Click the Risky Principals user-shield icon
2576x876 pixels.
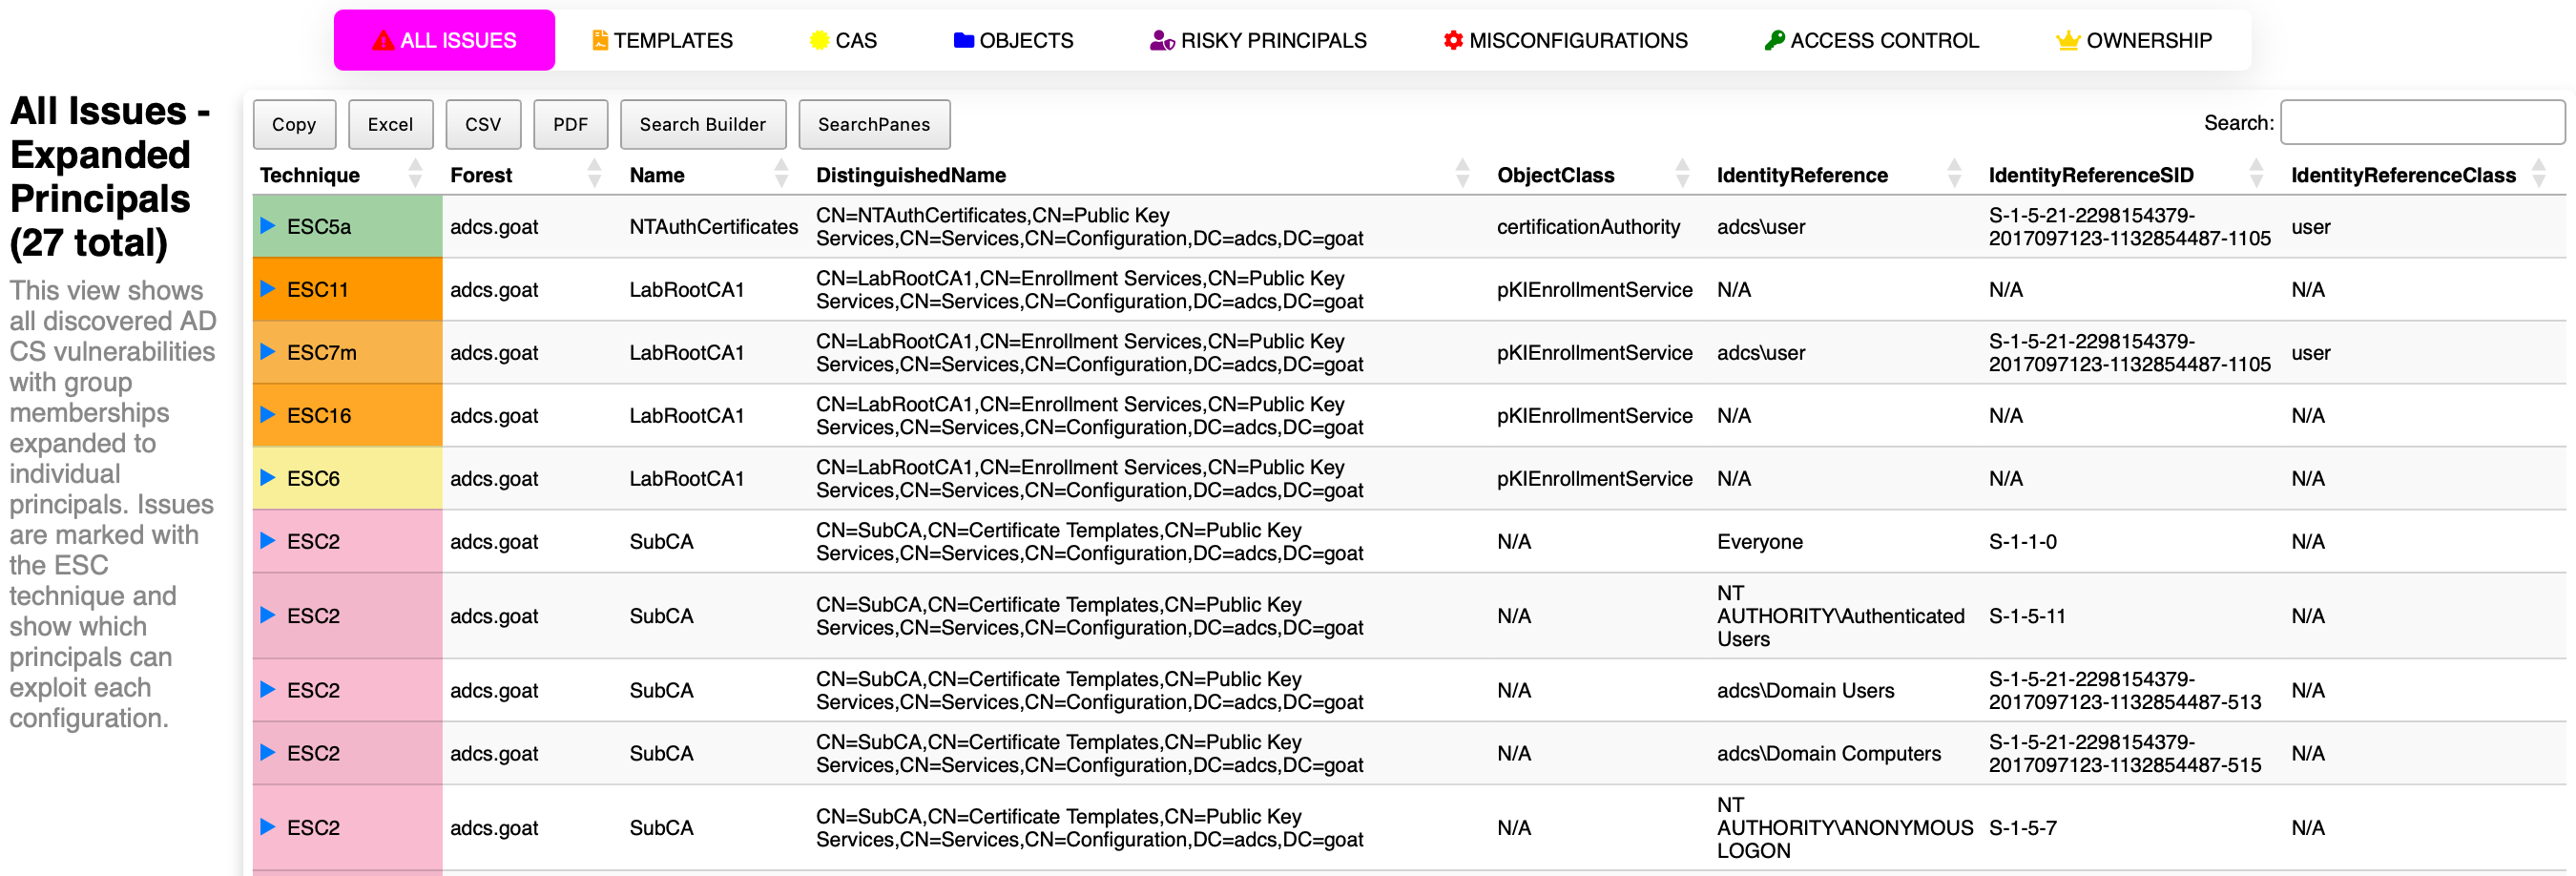[1161, 41]
